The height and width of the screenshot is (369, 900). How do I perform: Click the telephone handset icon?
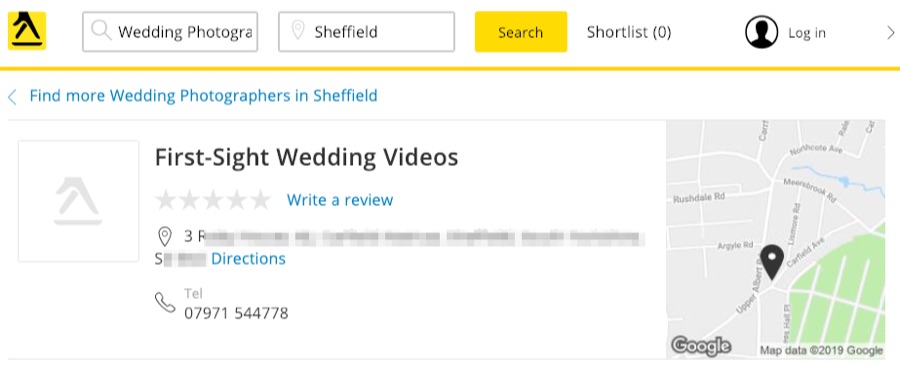point(165,302)
